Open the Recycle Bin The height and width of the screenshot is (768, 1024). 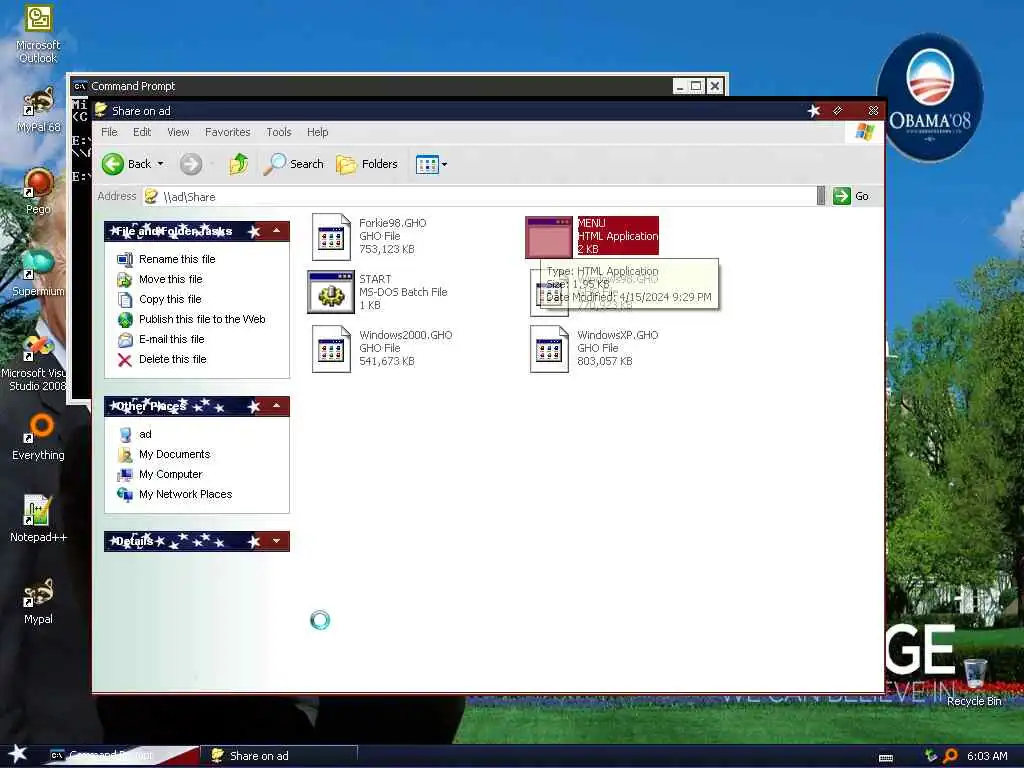974,683
